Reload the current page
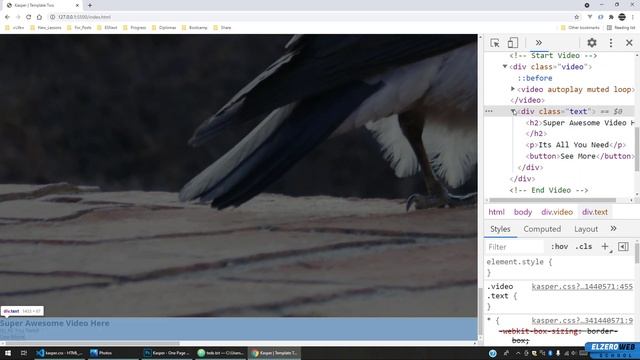Viewport: 640px width, 360px height. coord(29,17)
